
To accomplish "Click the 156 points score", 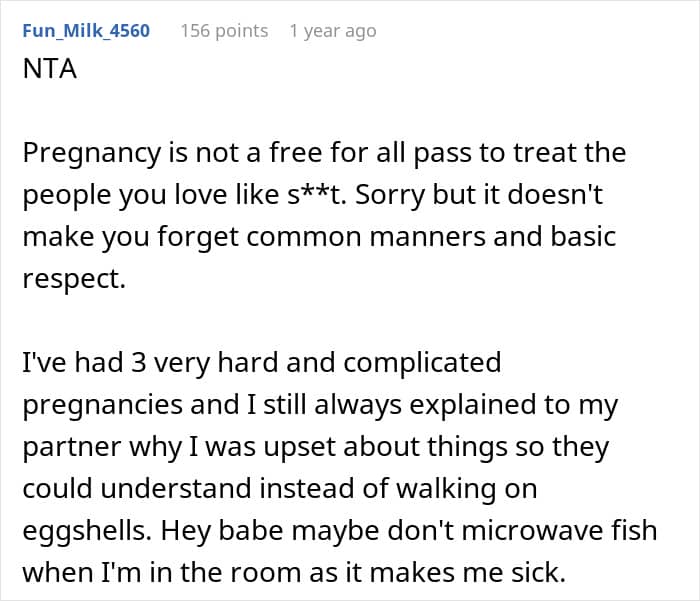I will 224,31.
